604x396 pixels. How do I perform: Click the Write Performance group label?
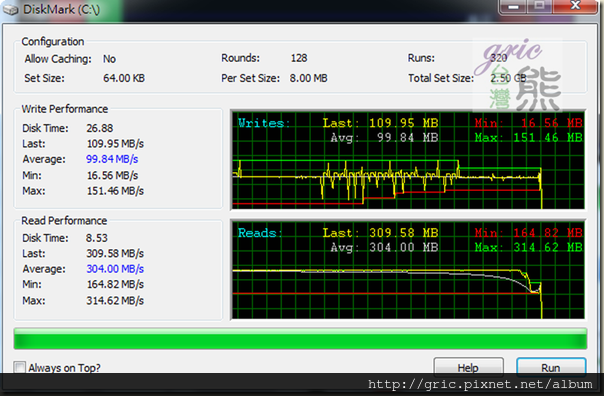[x=65, y=109]
